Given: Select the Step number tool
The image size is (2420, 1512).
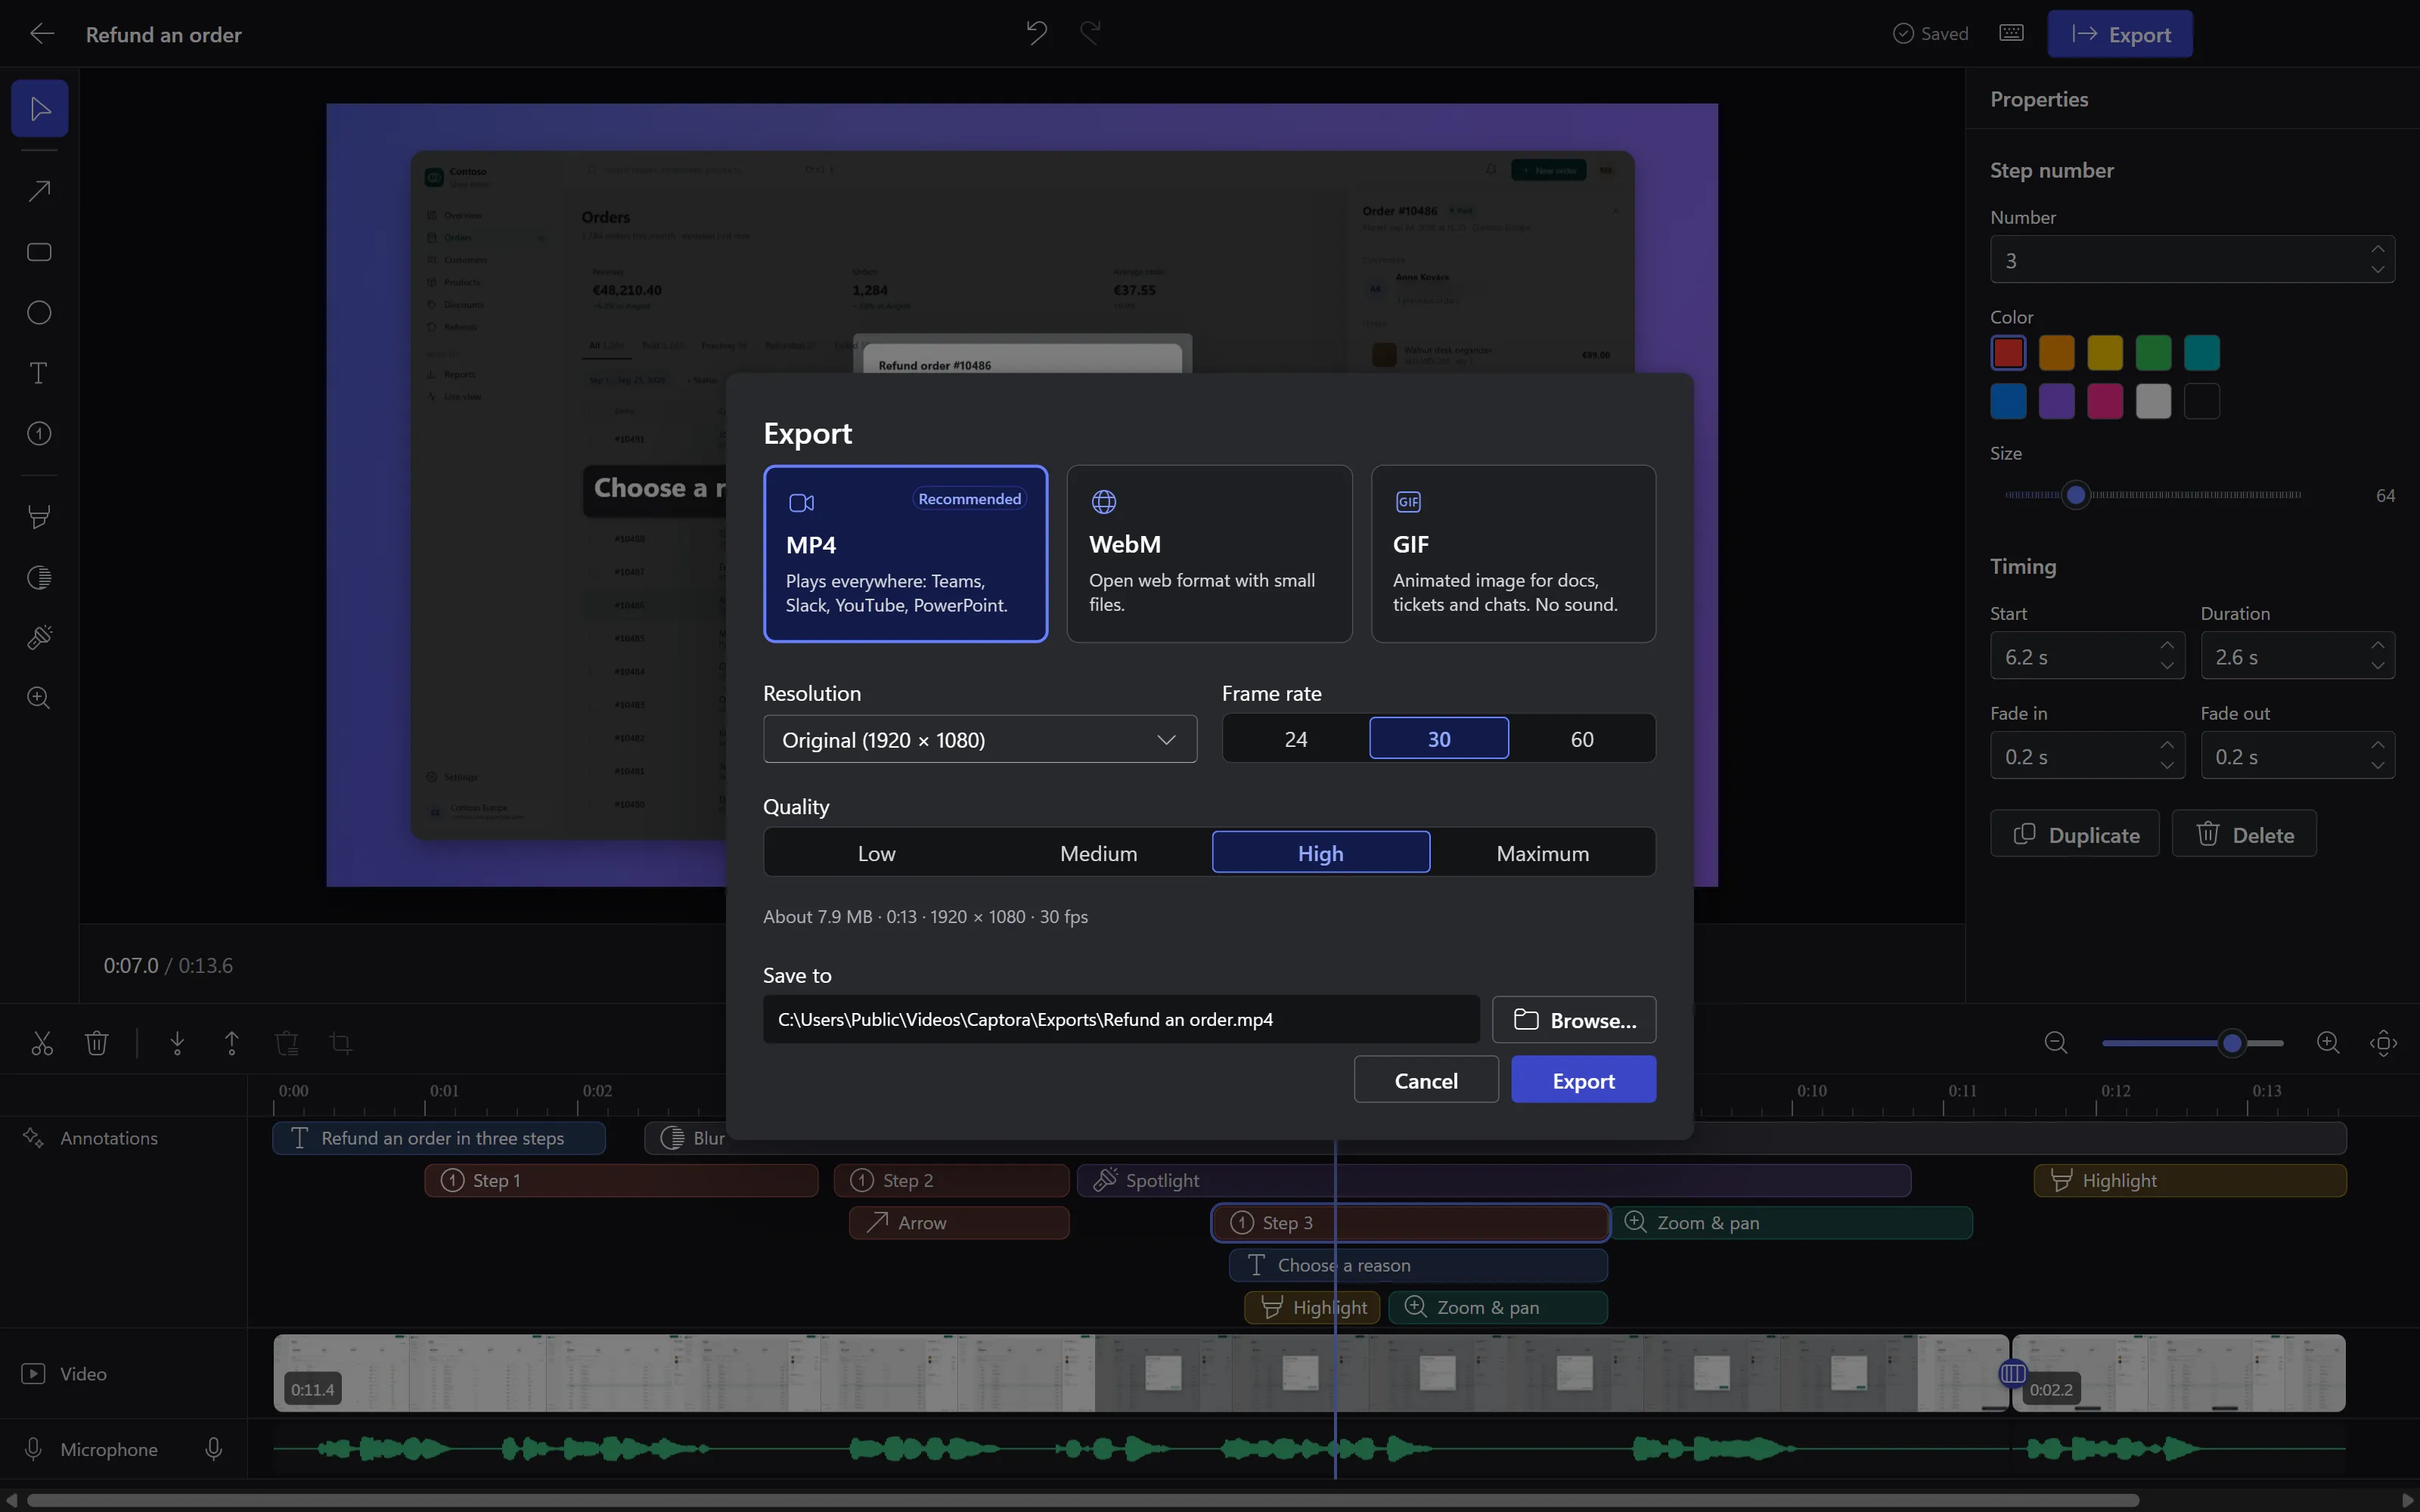Looking at the screenshot, I should point(40,434).
